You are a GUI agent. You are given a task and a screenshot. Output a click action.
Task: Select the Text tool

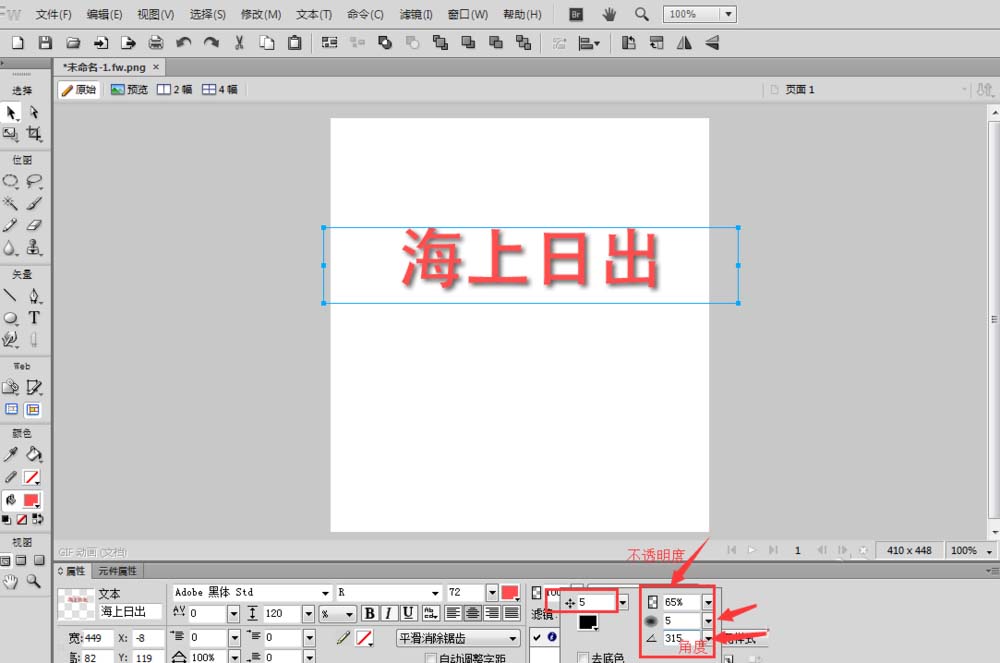coord(34,316)
